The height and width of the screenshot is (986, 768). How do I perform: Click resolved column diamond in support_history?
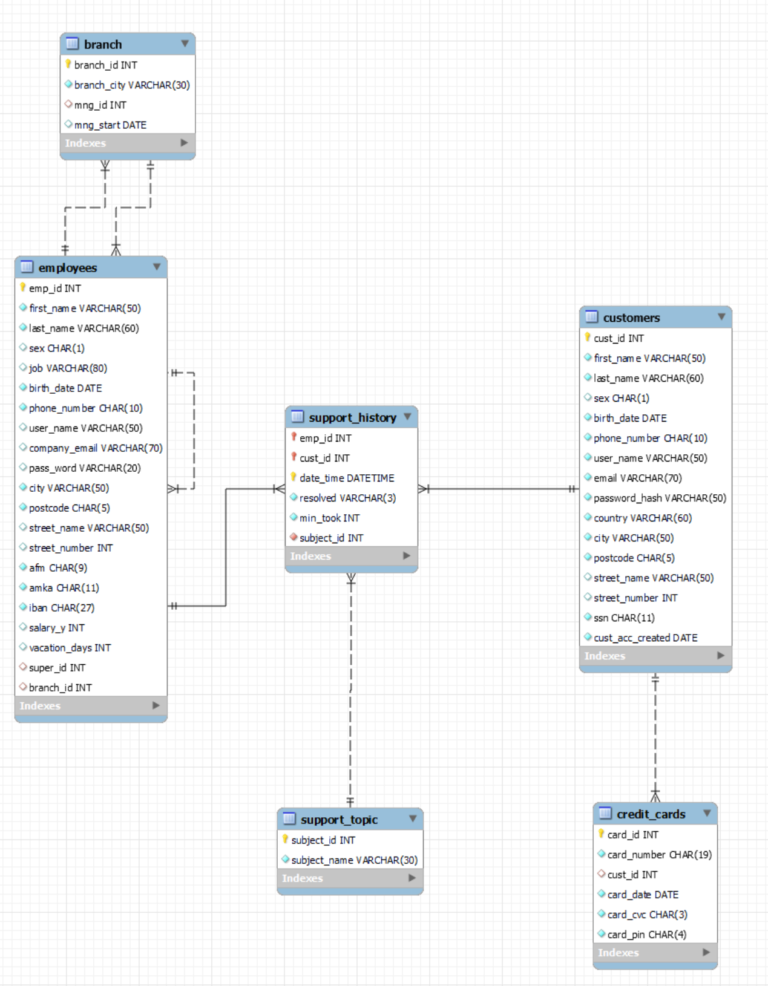294,497
